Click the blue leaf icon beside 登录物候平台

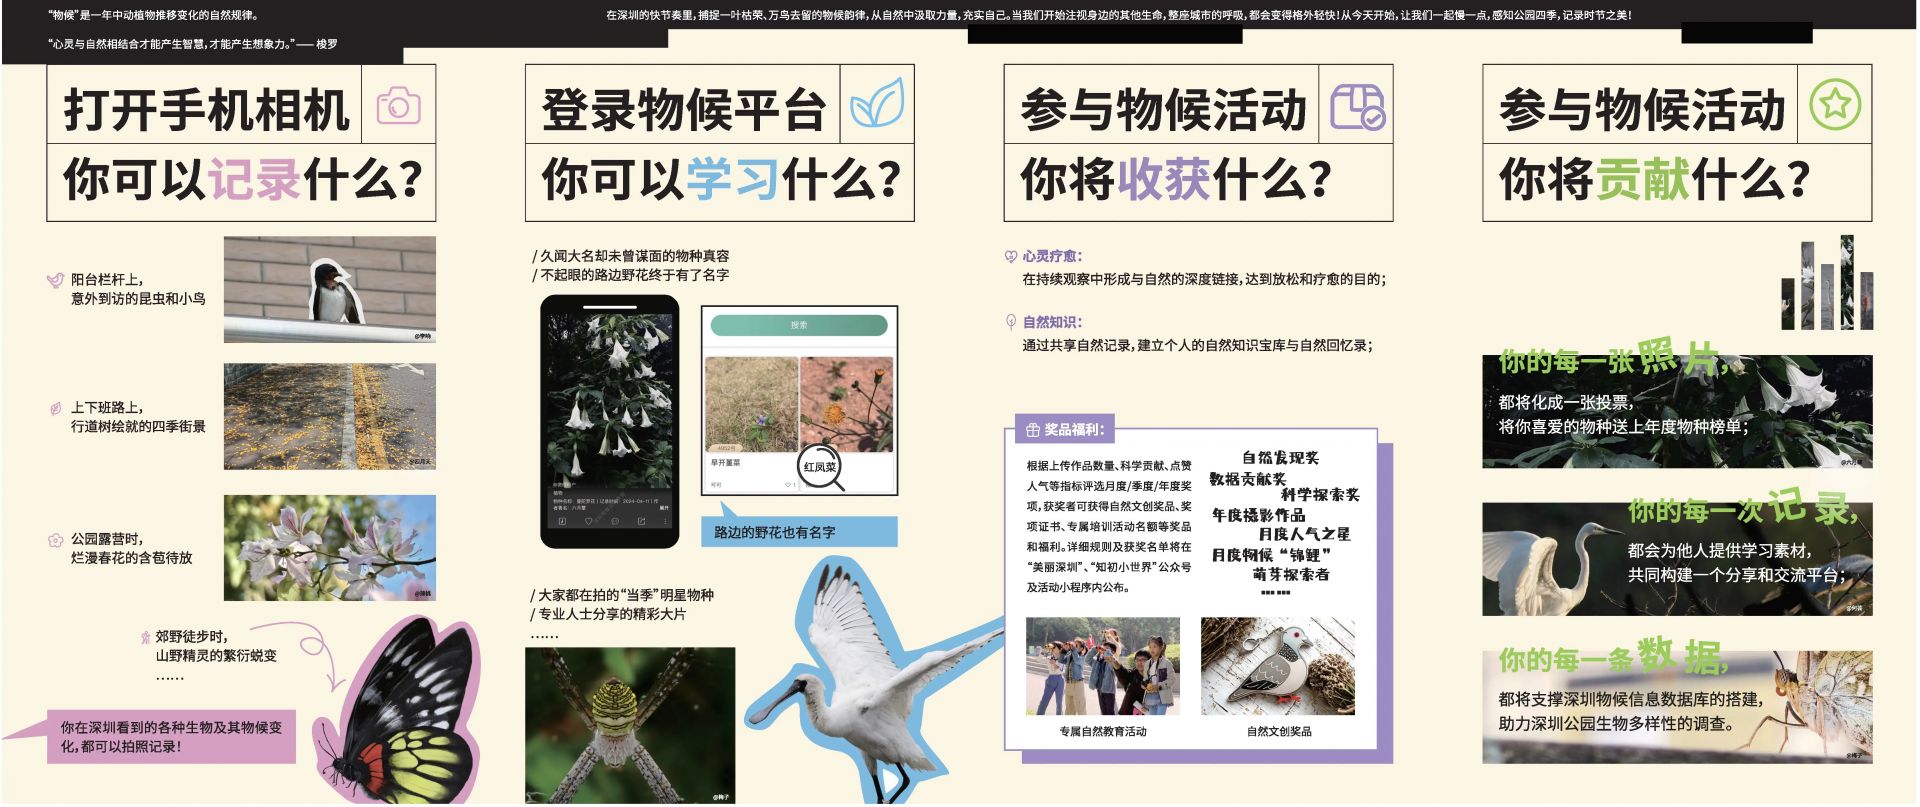coord(876,105)
